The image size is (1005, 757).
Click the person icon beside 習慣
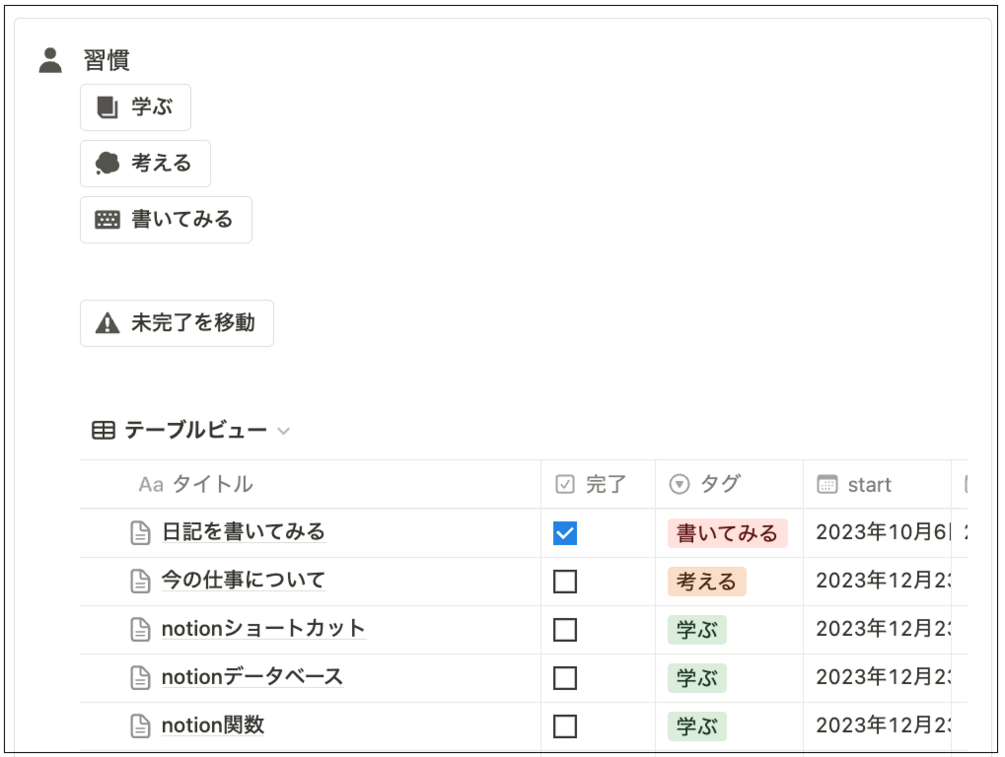50,60
